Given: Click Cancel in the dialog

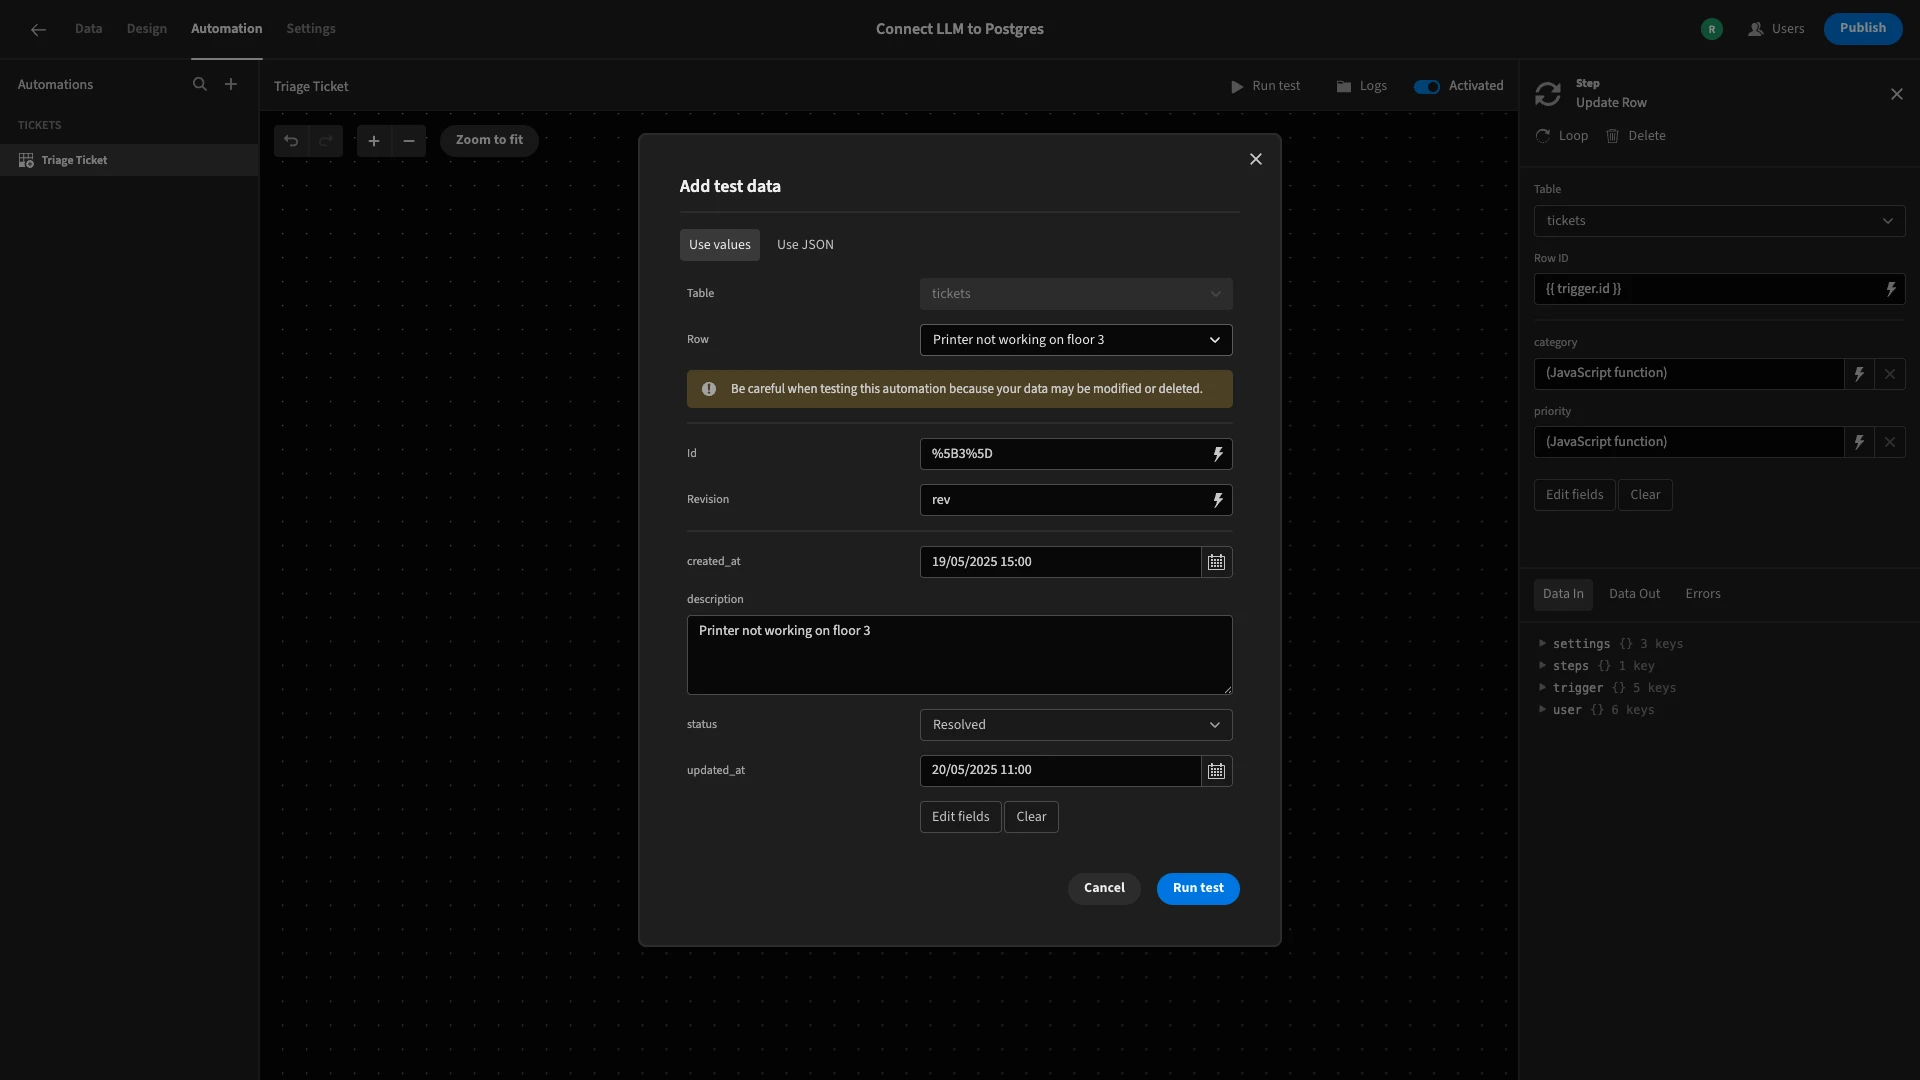Looking at the screenshot, I should click(x=1104, y=889).
